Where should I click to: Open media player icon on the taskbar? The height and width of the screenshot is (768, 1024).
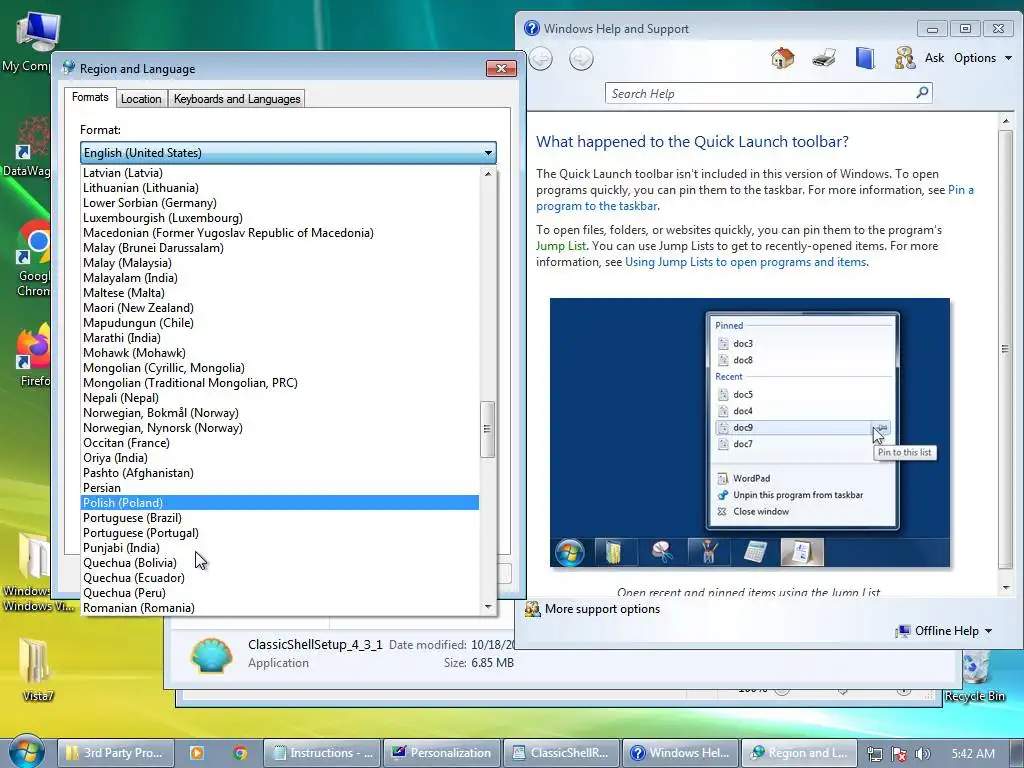pyautogui.click(x=197, y=753)
